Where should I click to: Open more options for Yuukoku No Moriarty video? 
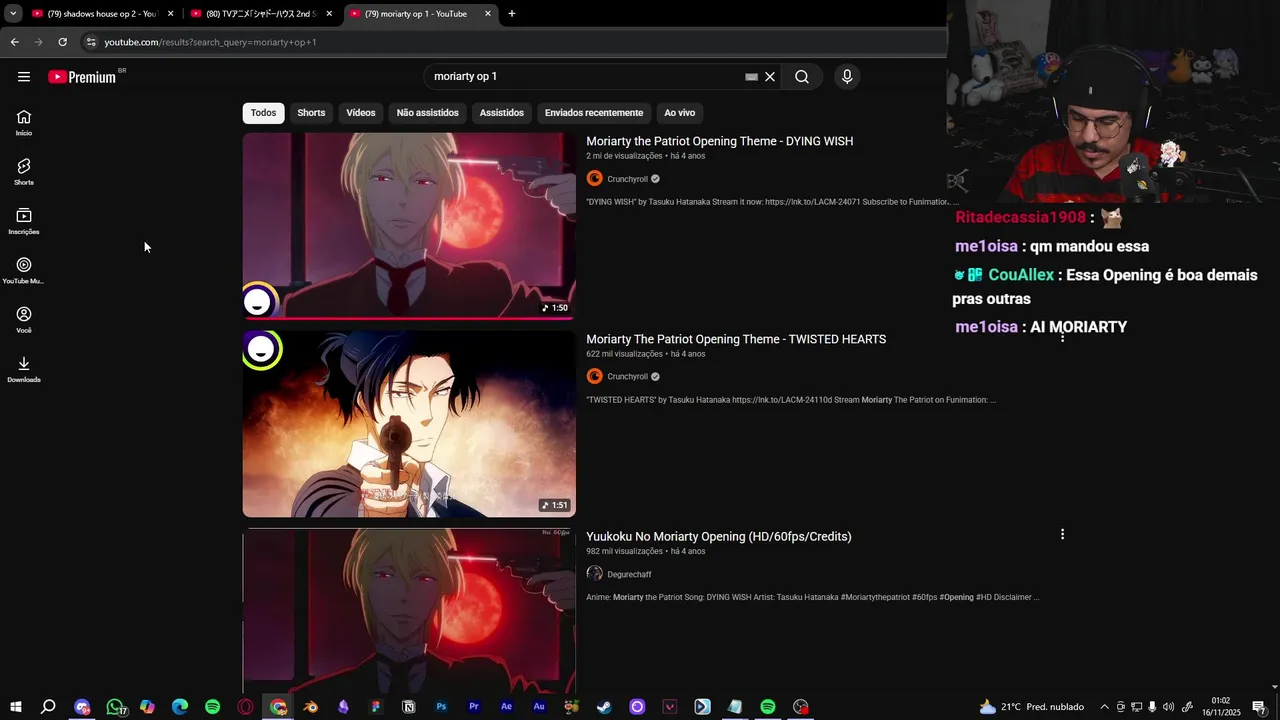click(1062, 534)
